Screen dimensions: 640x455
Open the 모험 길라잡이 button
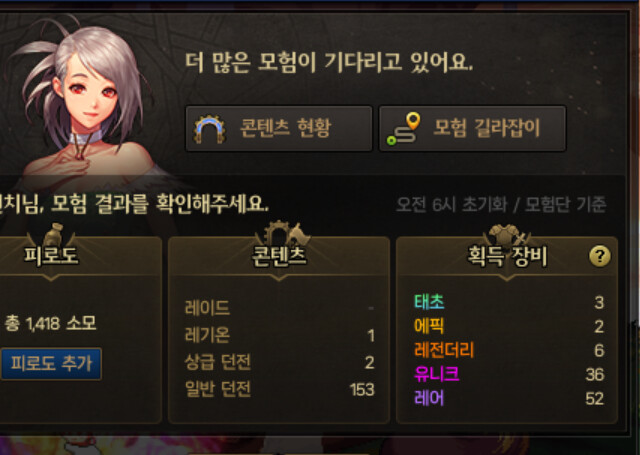click(x=473, y=129)
